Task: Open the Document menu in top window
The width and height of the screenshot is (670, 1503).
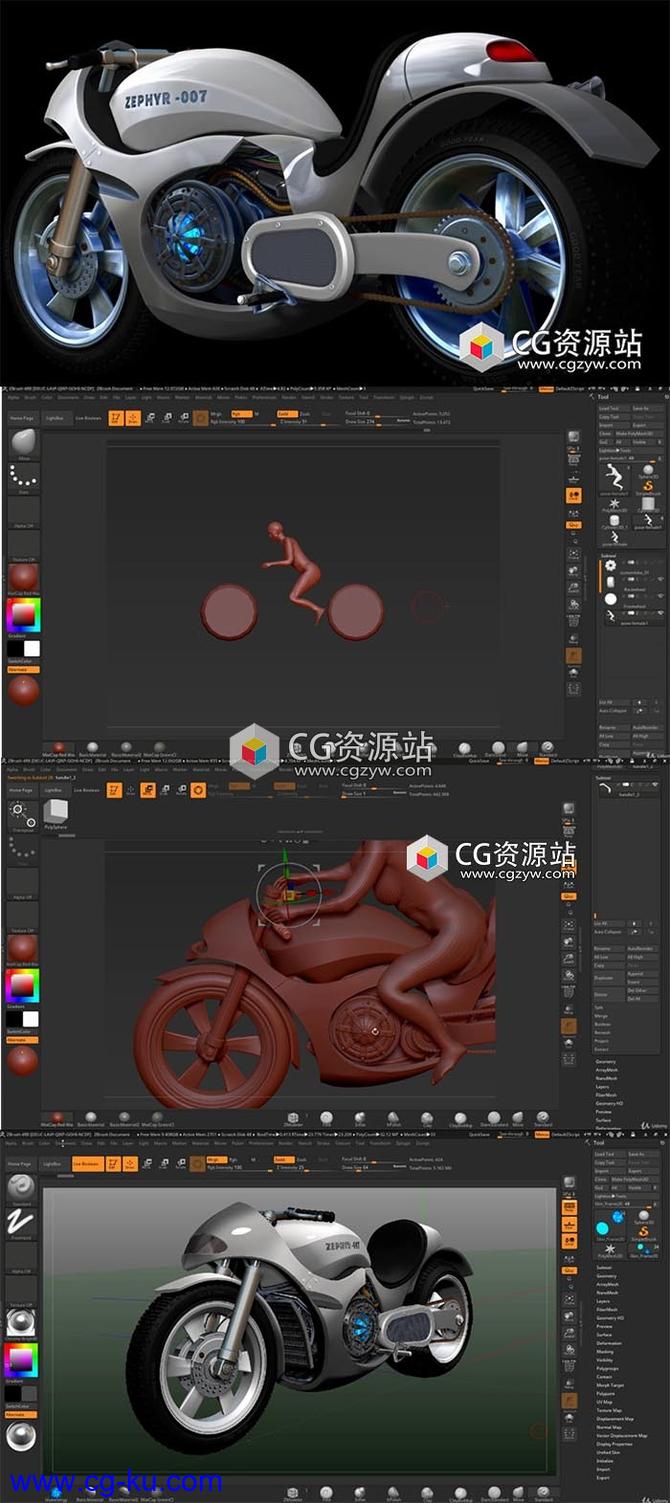Action: (x=67, y=397)
